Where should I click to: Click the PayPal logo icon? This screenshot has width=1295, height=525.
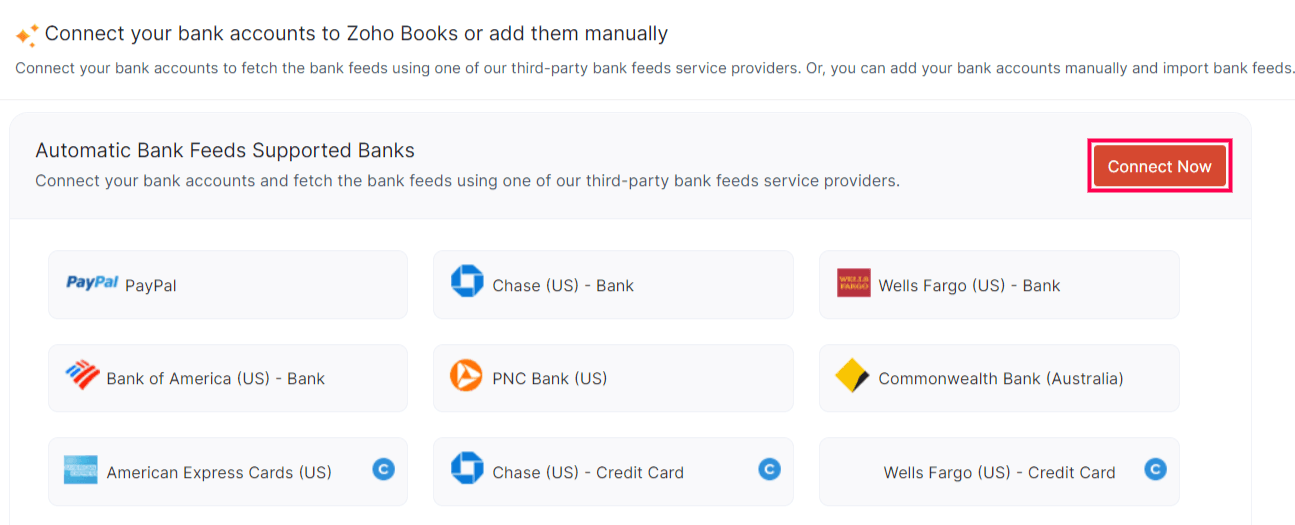(92, 283)
